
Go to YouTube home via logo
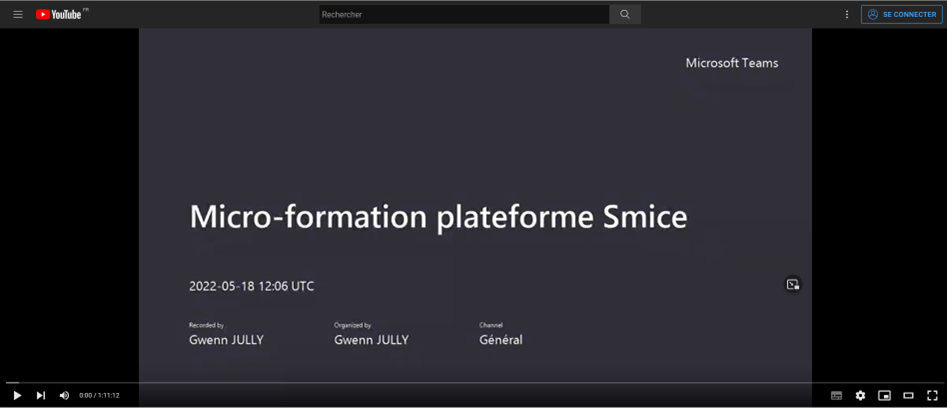point(60,14)
